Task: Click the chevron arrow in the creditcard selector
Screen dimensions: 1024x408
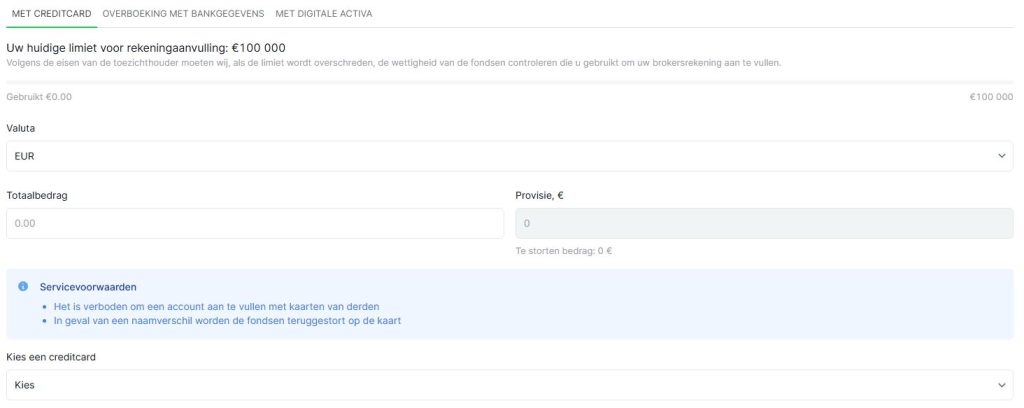Action: pyautogui.click(x=1002, y=384)
